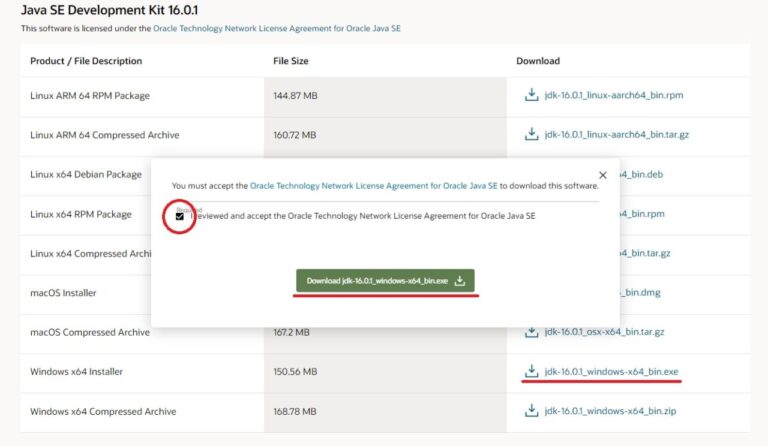Select the macOS Compressed Archive text
Viewport: 768px width, 446px height.
coord(90,332)
